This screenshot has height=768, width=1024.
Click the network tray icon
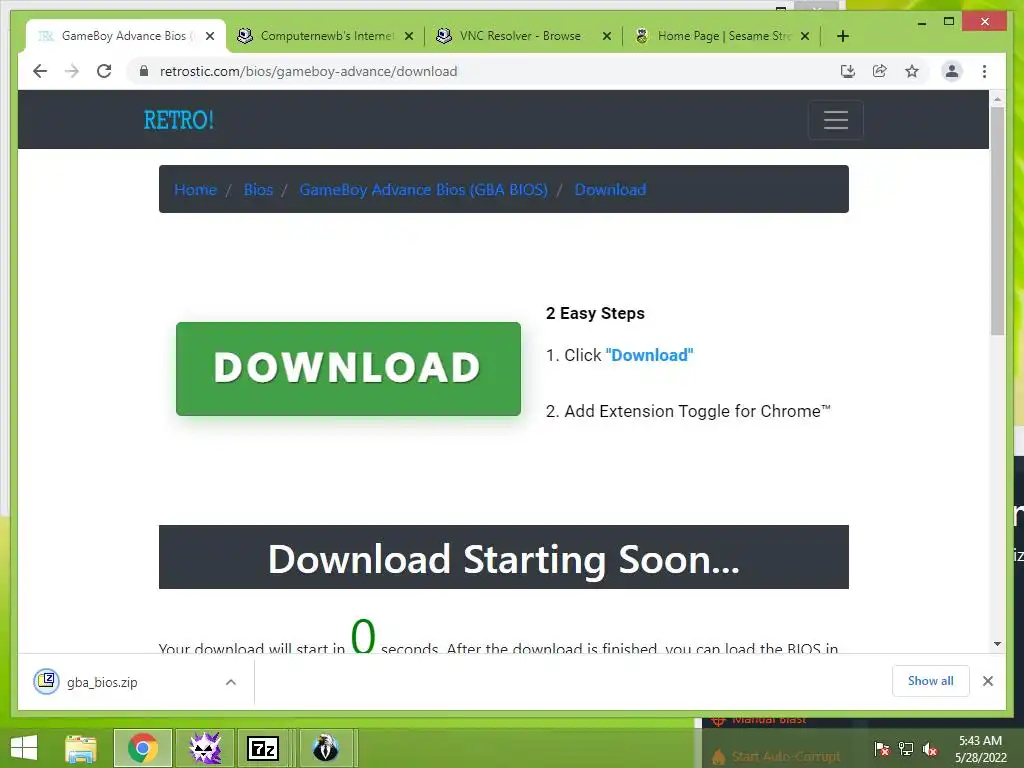[906, 749]
